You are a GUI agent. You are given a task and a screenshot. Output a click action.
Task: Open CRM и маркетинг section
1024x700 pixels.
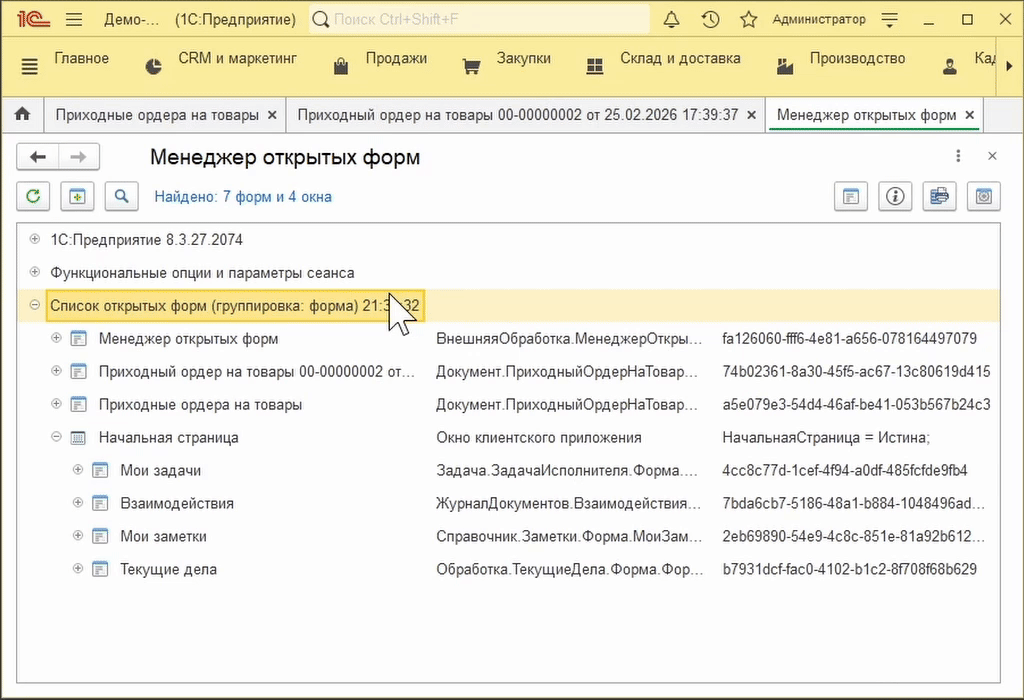click(238, 58)
